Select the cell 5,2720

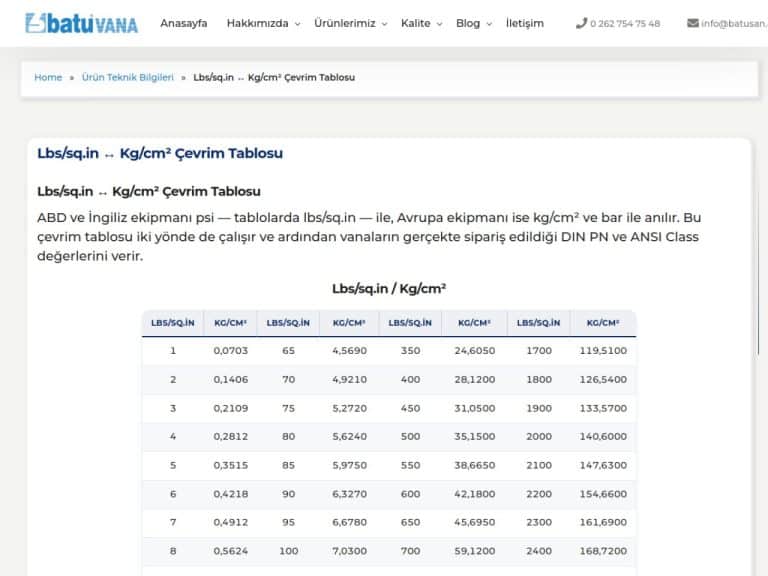coord(349,408)
